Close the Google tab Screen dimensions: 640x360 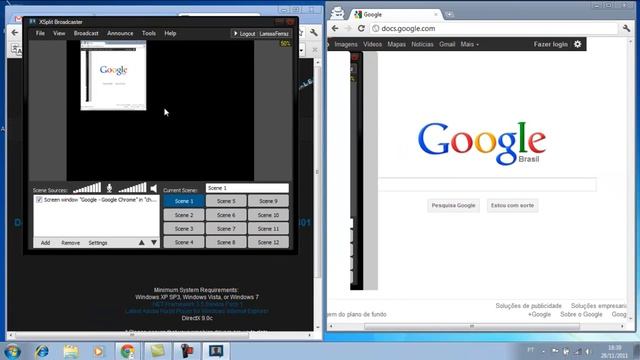pos(436,14)
